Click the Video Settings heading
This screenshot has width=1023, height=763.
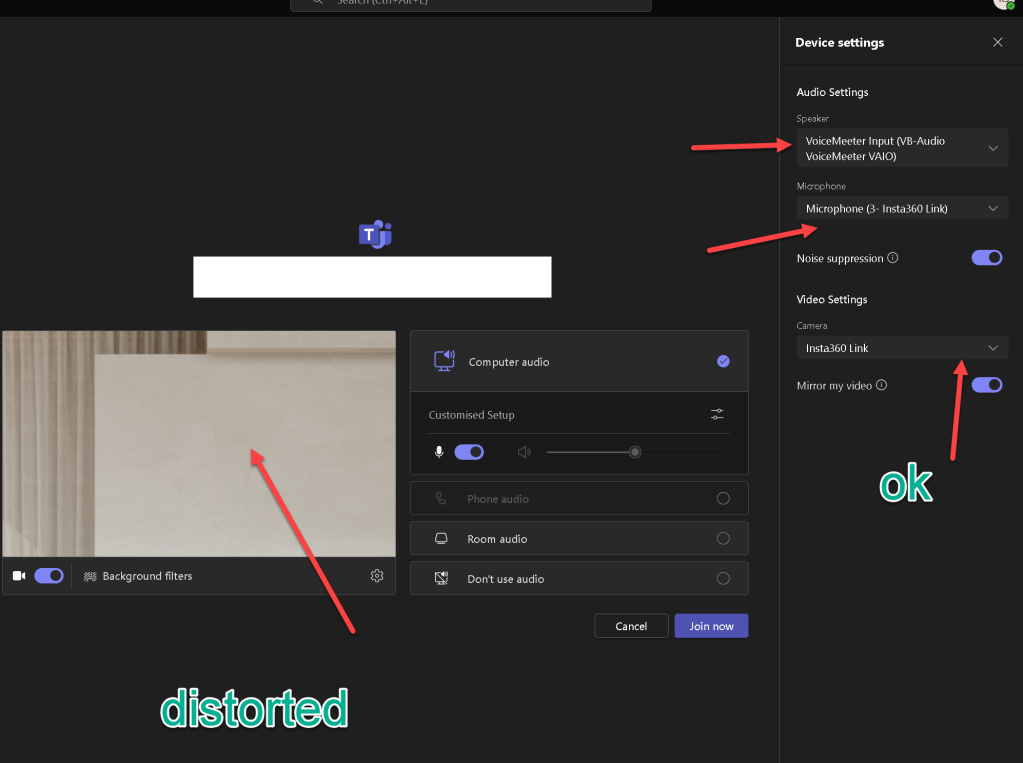(832, 300)
